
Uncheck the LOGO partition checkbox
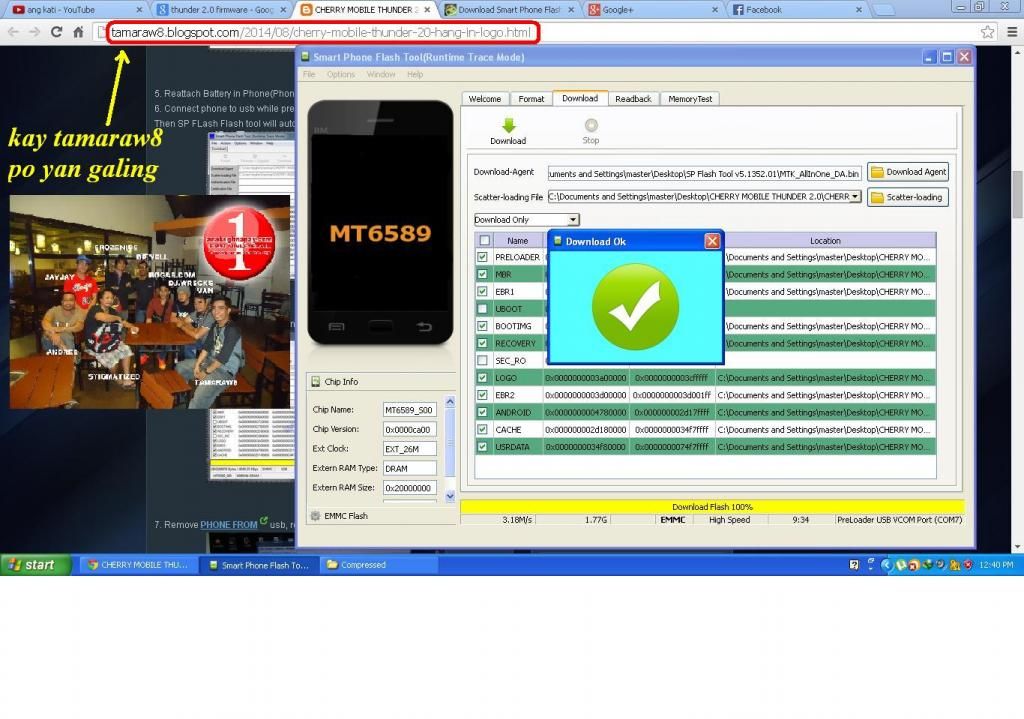click(x=483, y=377)
